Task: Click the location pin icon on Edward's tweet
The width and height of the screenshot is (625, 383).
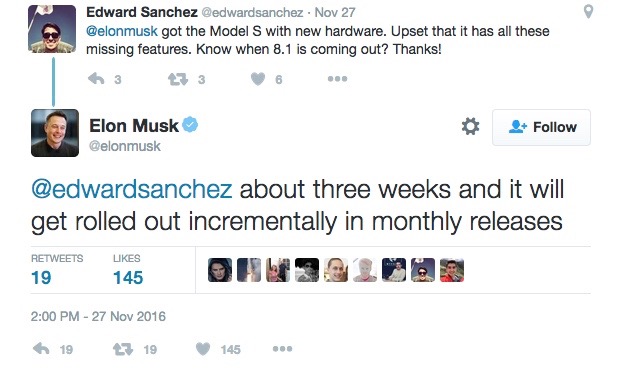Action: (x=588, y=11)
